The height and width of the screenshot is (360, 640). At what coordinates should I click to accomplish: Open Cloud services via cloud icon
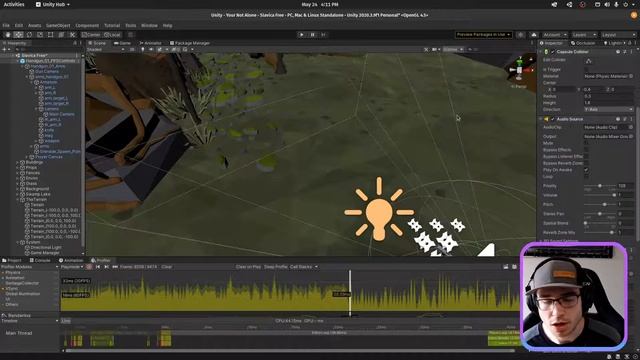pyautogui.click(x=533, y=35)
